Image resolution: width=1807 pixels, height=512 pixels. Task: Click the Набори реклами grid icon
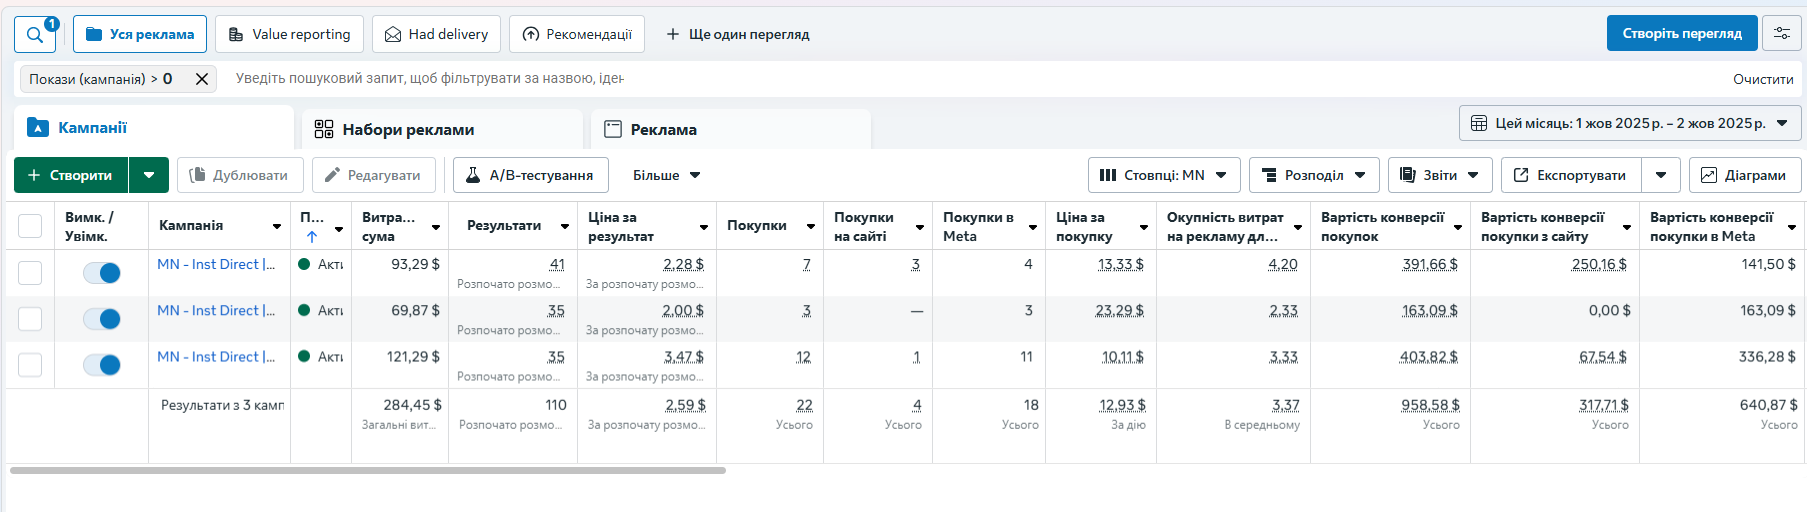click(324, 129)
